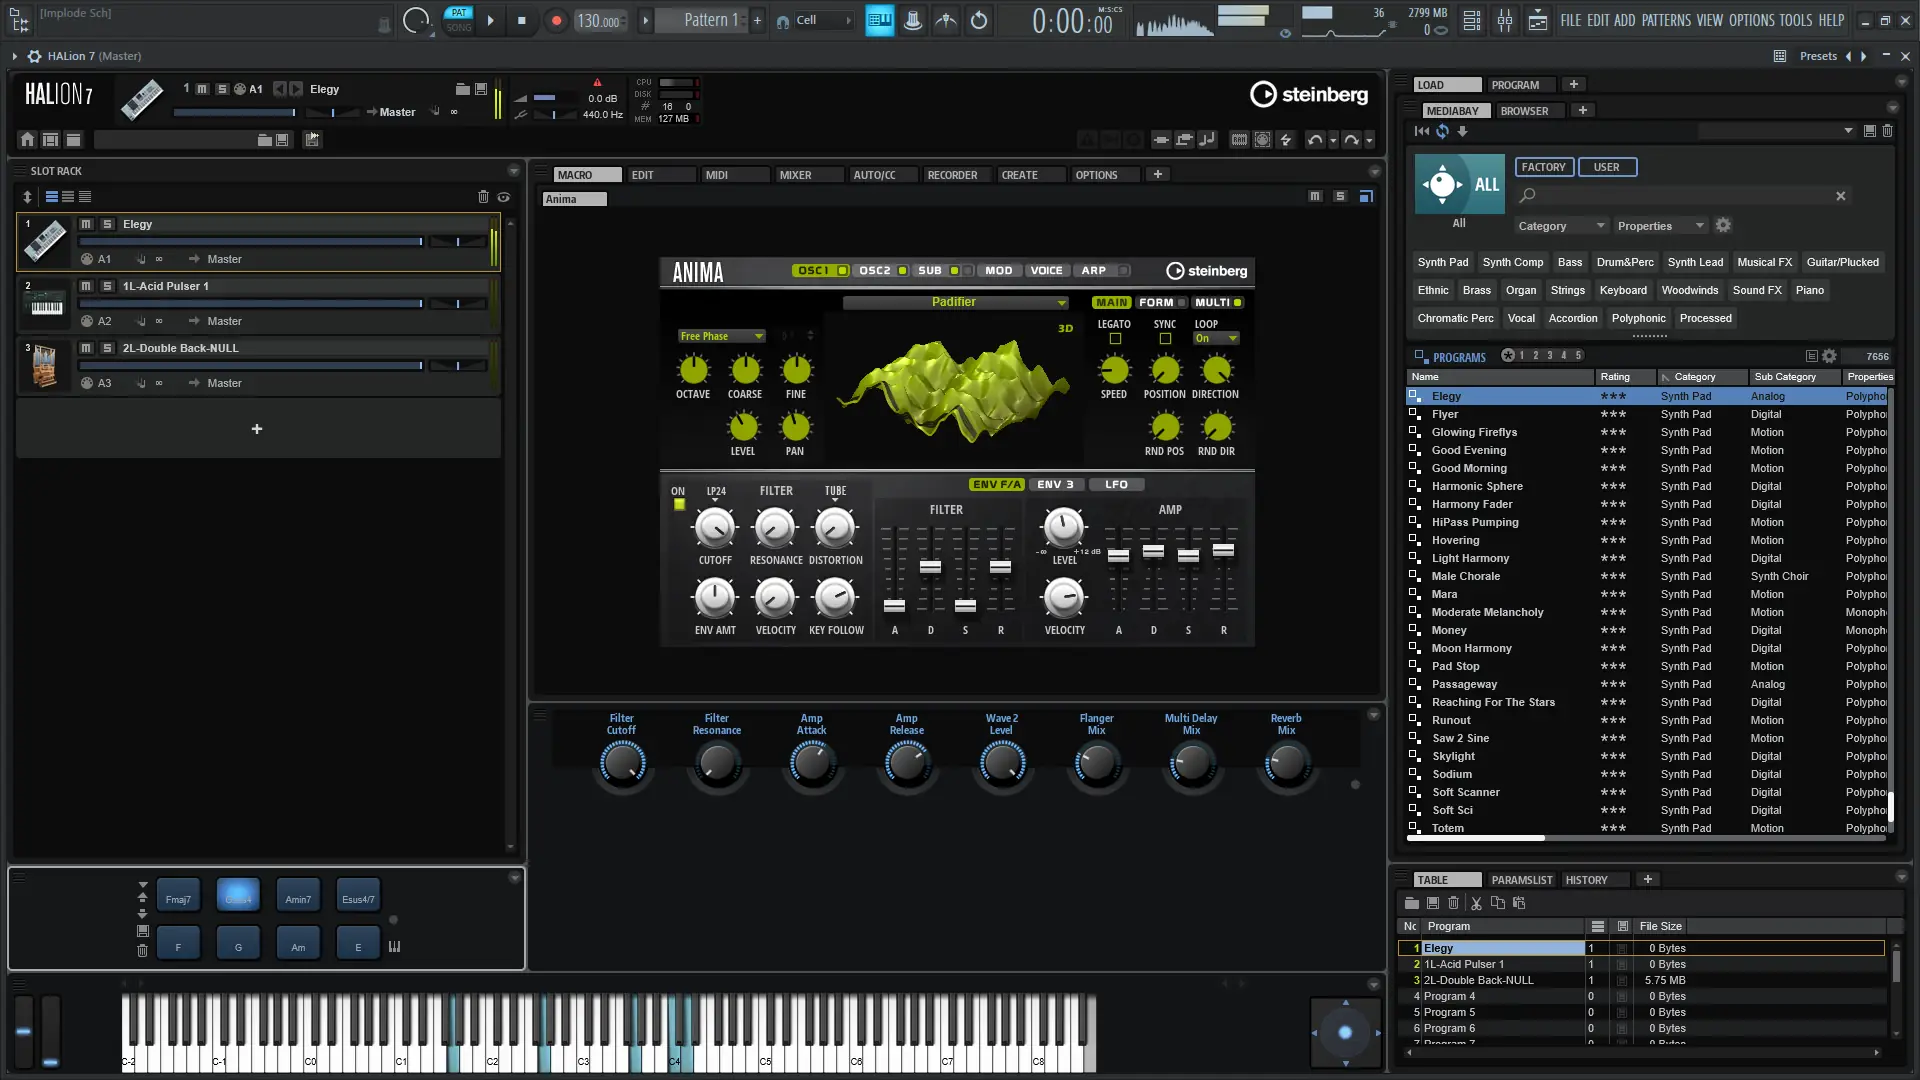The height and width of the screenshot is (1080, 1920).
Task: Click the MIDI reset lightning icon
Action: pyautogui.click(x=1286, y=140)
